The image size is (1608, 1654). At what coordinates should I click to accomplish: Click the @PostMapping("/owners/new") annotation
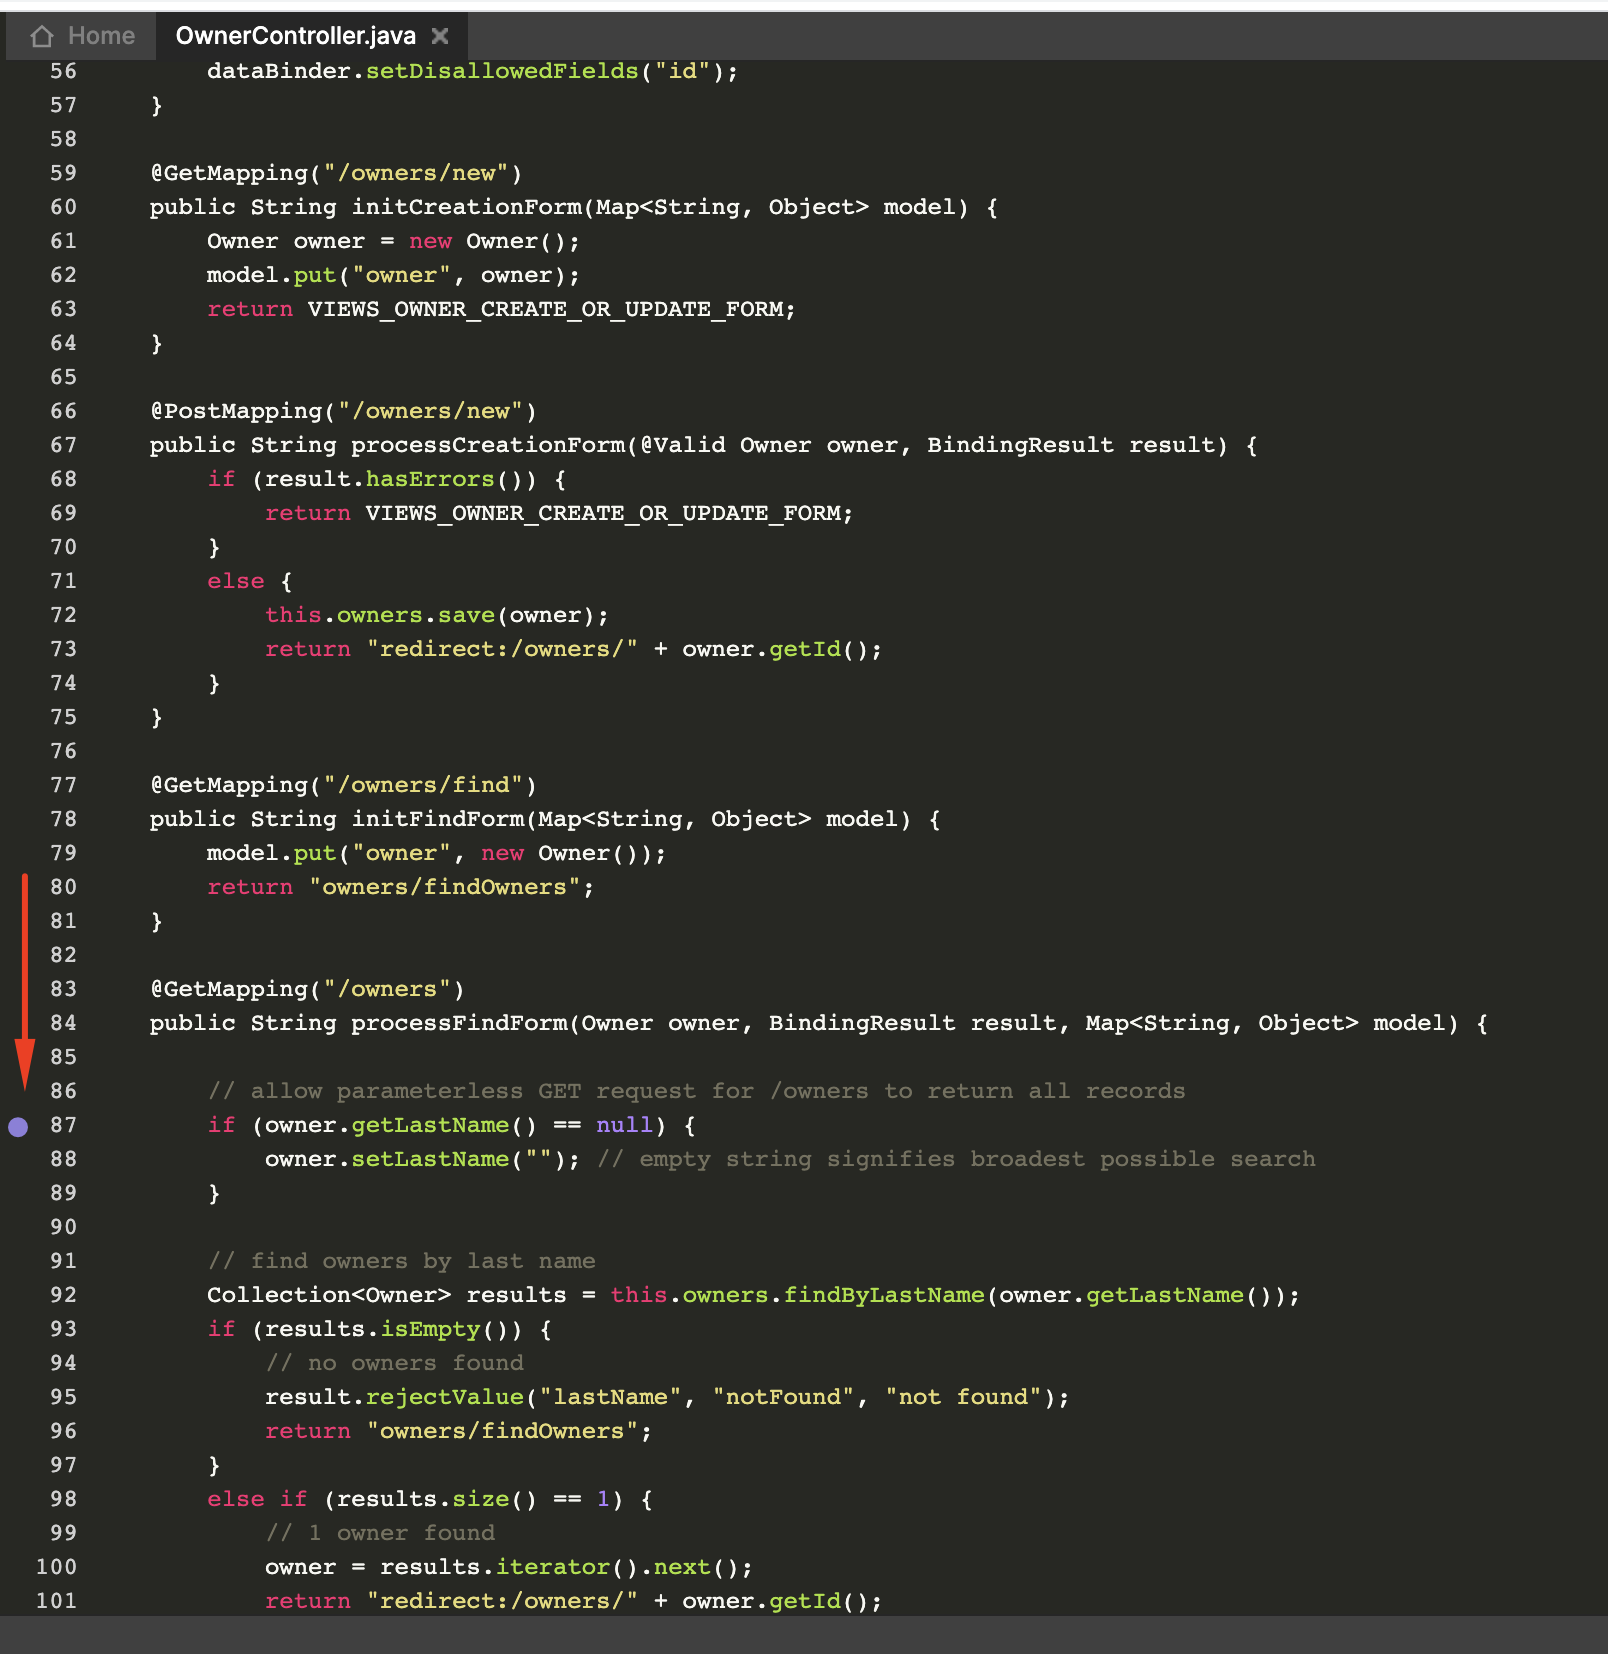(343, 411)
